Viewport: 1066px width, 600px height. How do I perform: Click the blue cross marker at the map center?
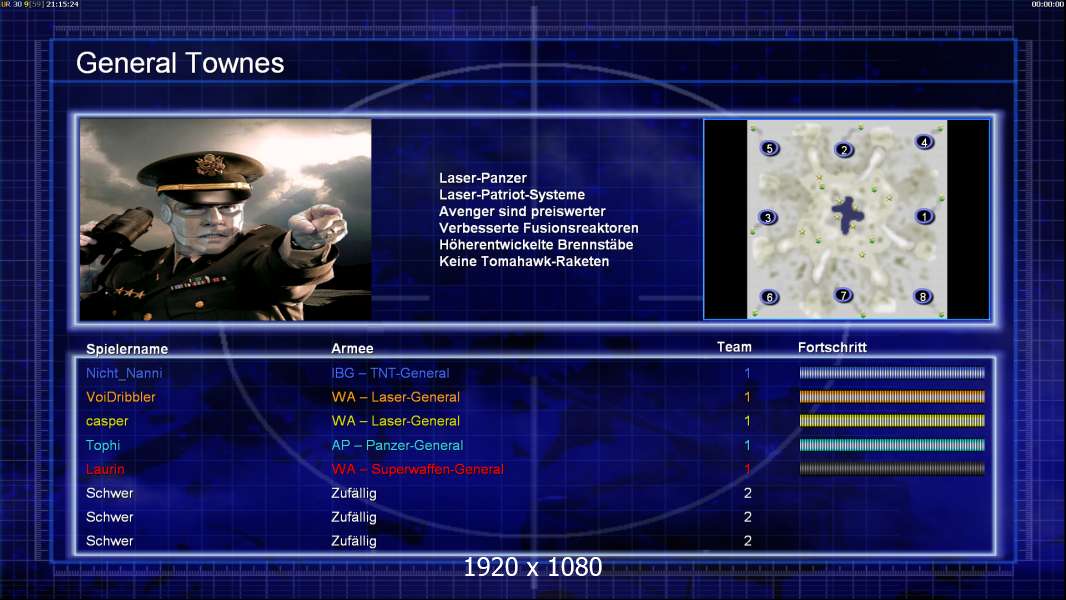pyautogui.click(x=848, y=215)
